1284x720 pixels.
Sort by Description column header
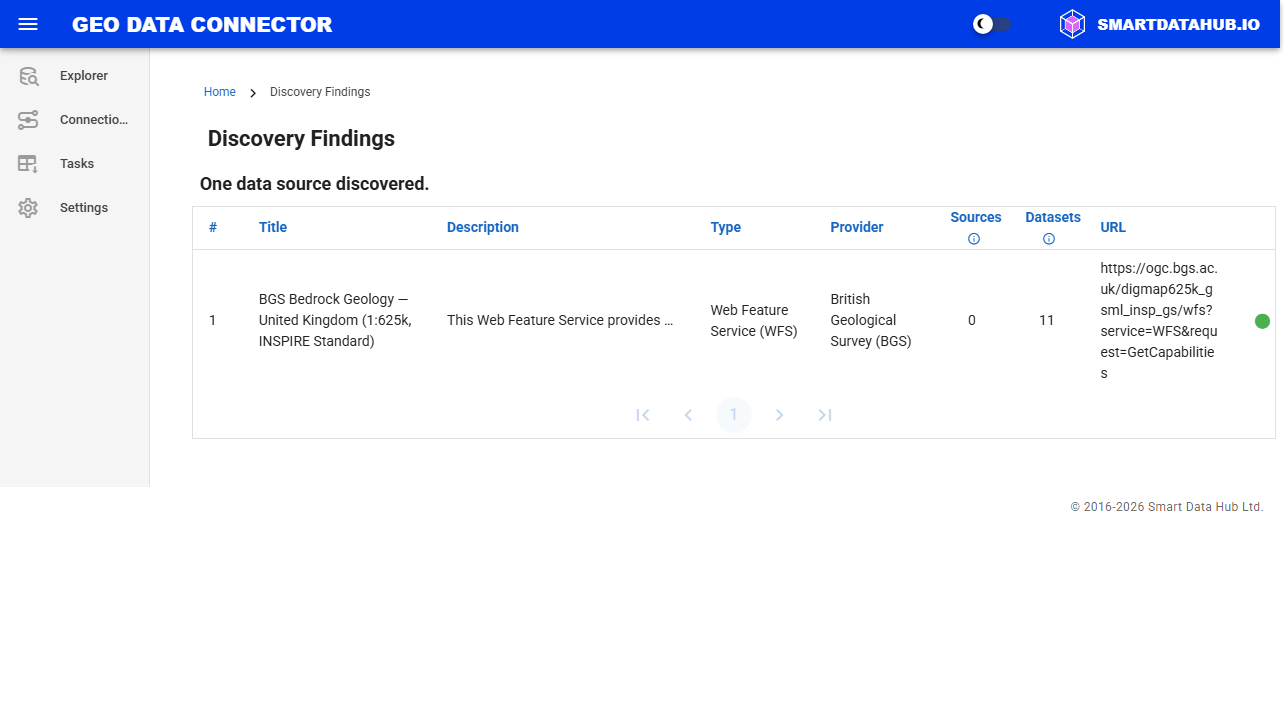click(483, 227)
